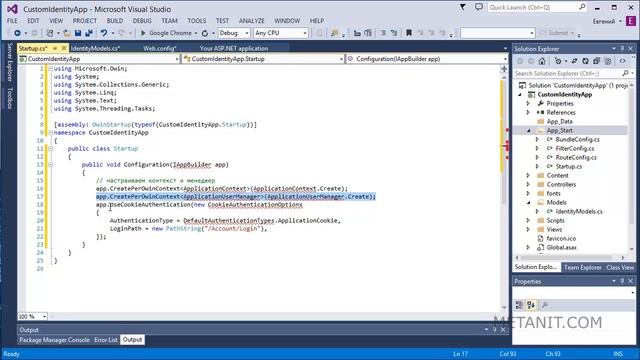Collapse the Startup class code region
640x360 pixels.
coord(51,149)
